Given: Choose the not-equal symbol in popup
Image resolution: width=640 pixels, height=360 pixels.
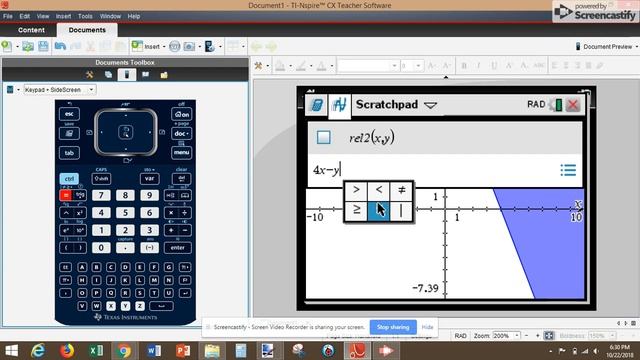Looking at the screenshot, I should (x=401, y=190).
